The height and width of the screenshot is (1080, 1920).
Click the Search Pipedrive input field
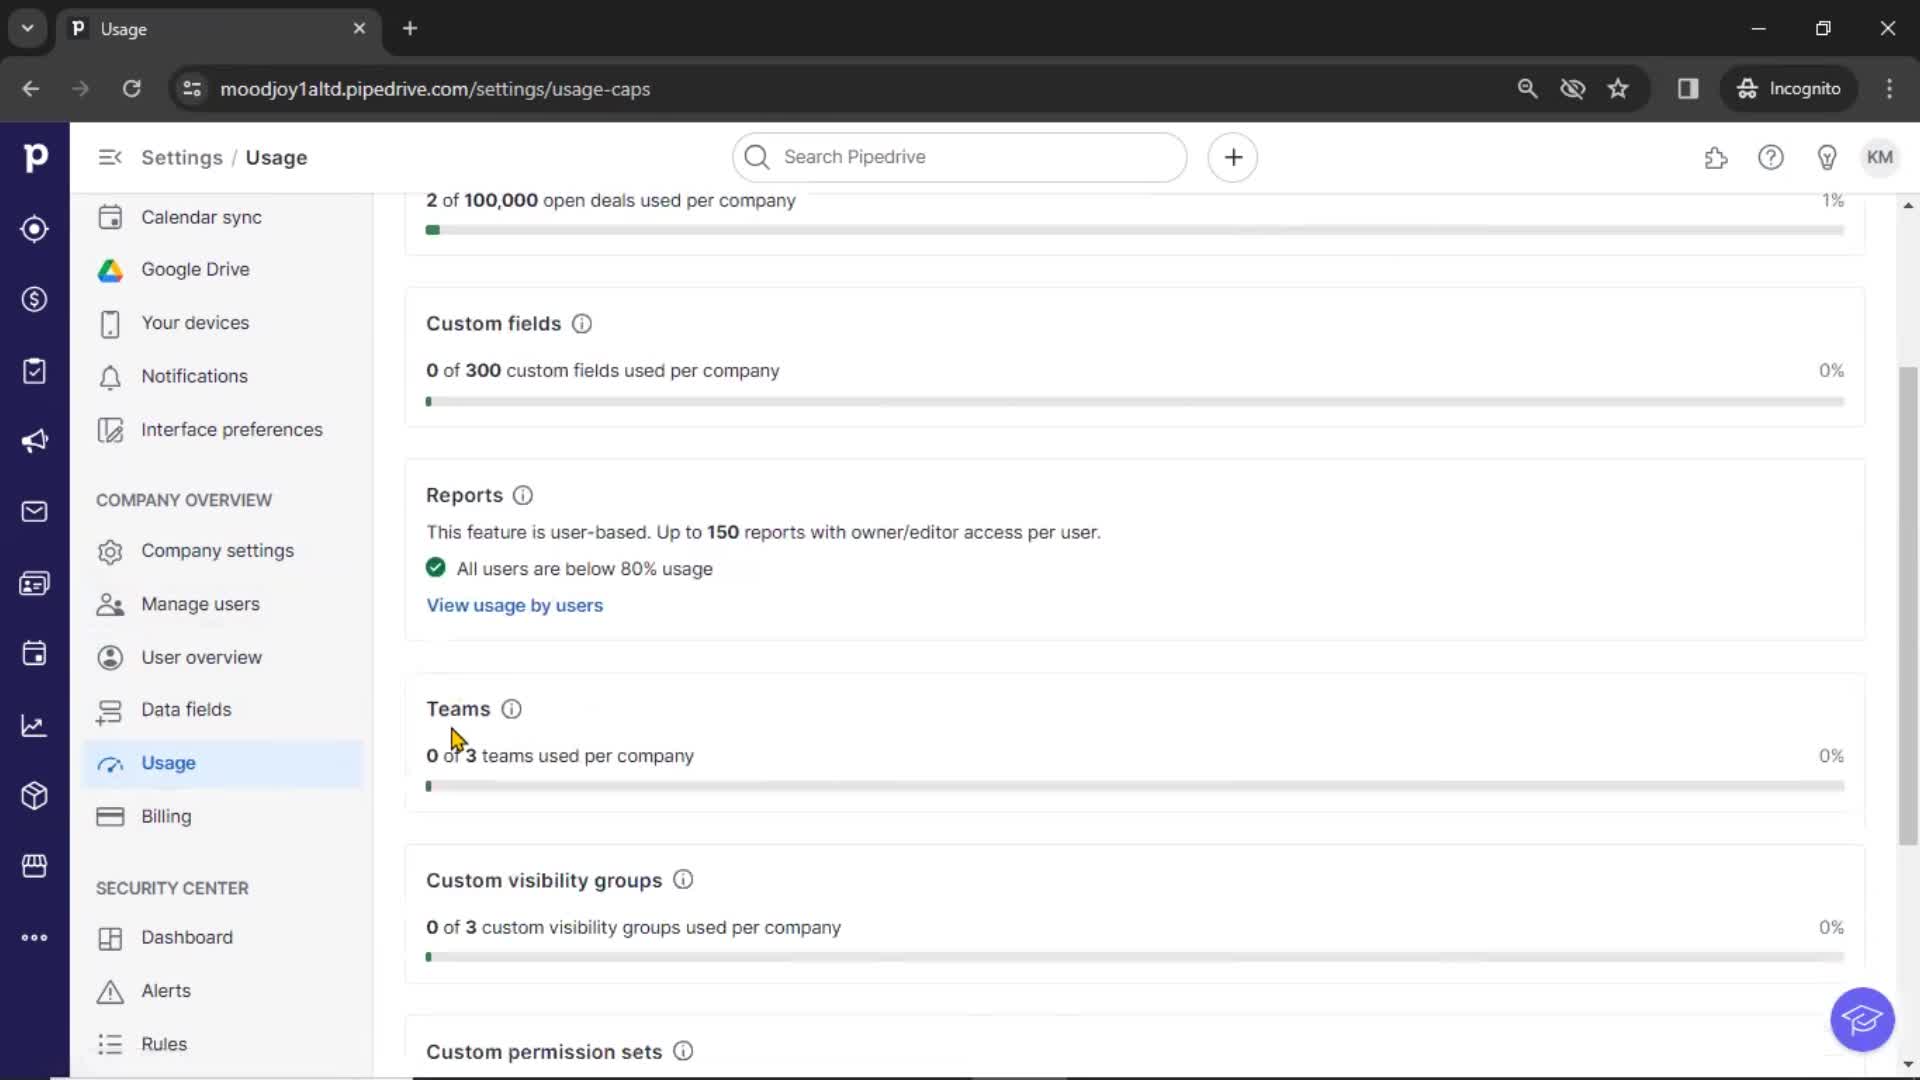coord(959,157)
